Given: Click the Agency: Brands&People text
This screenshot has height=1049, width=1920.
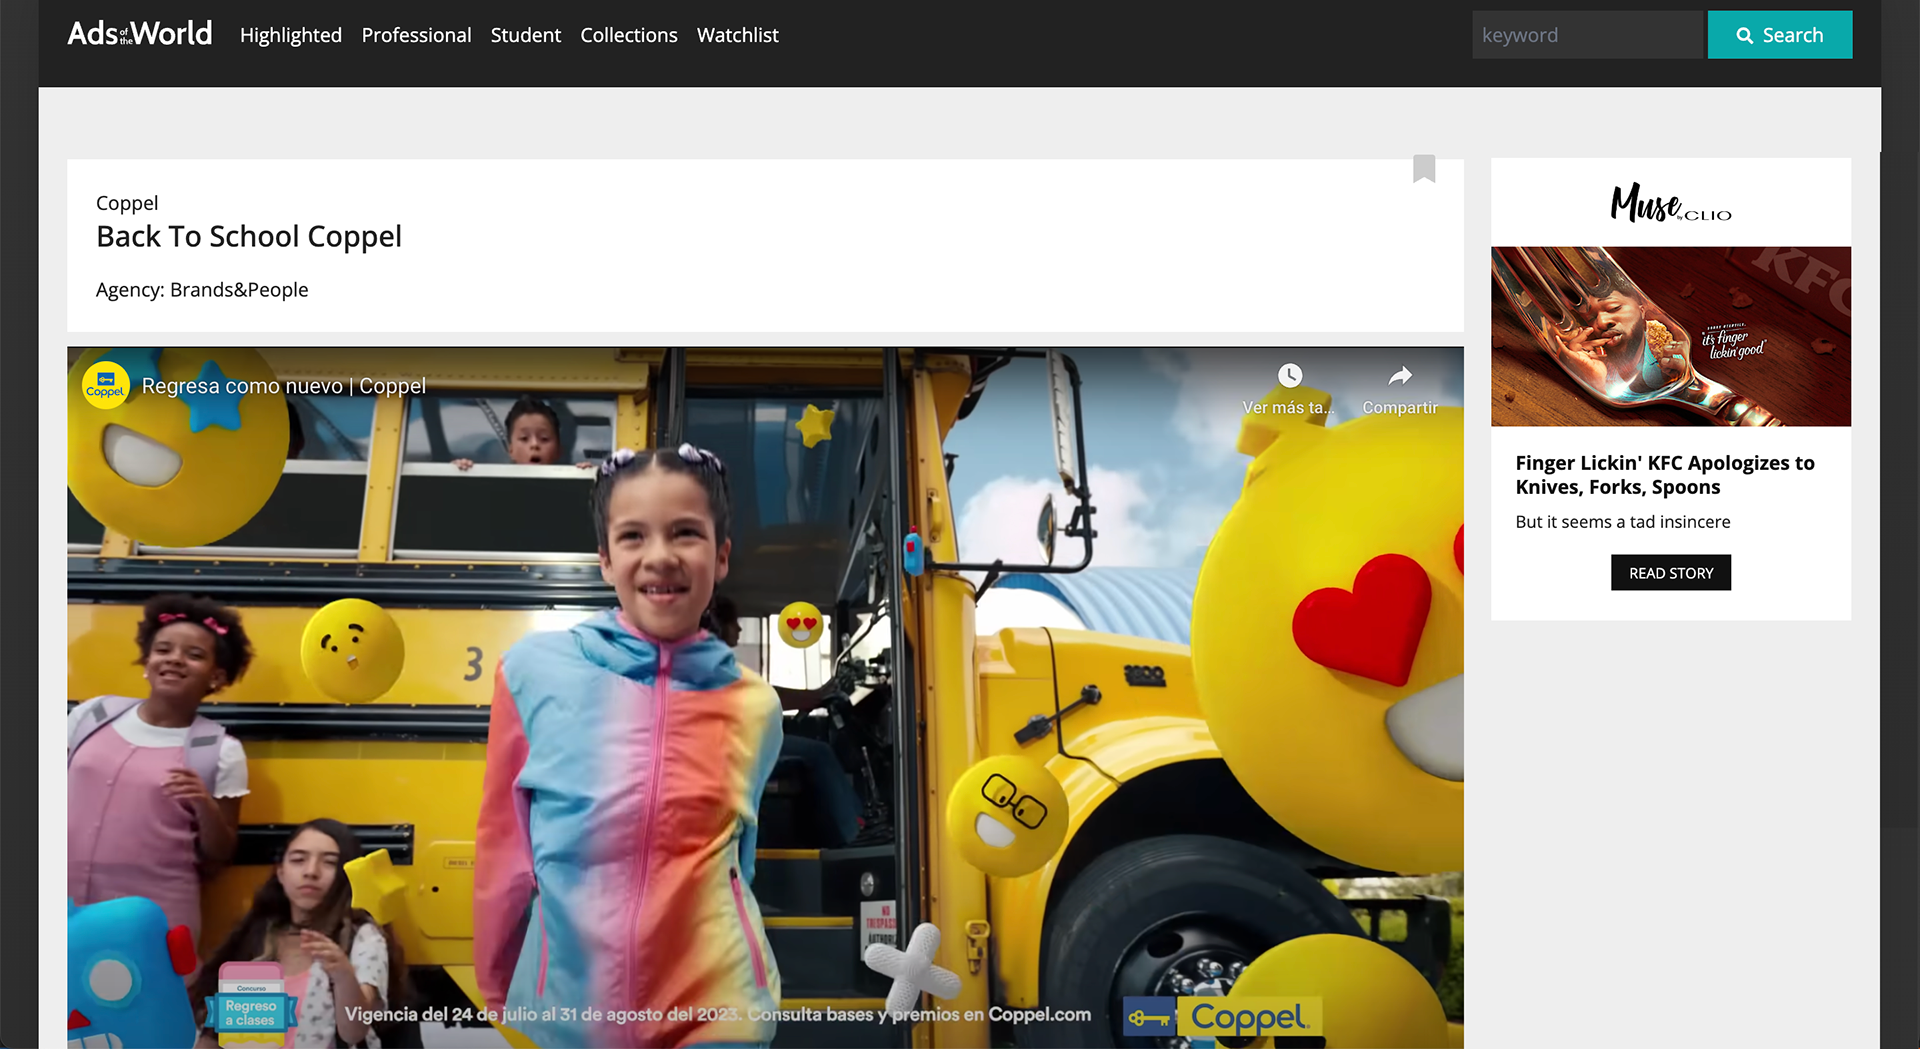Looking at the screenshot, I should point(202,290).
